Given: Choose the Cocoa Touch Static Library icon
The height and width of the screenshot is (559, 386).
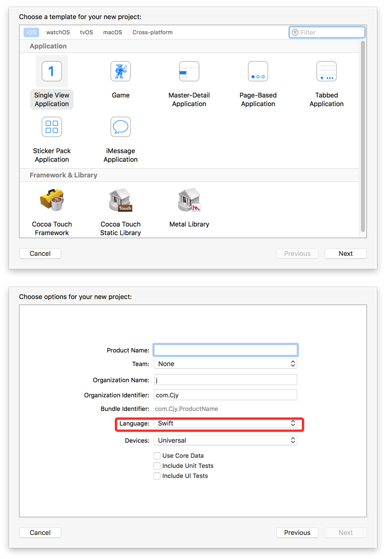Looking at the screenshot, I should (120, 200).
